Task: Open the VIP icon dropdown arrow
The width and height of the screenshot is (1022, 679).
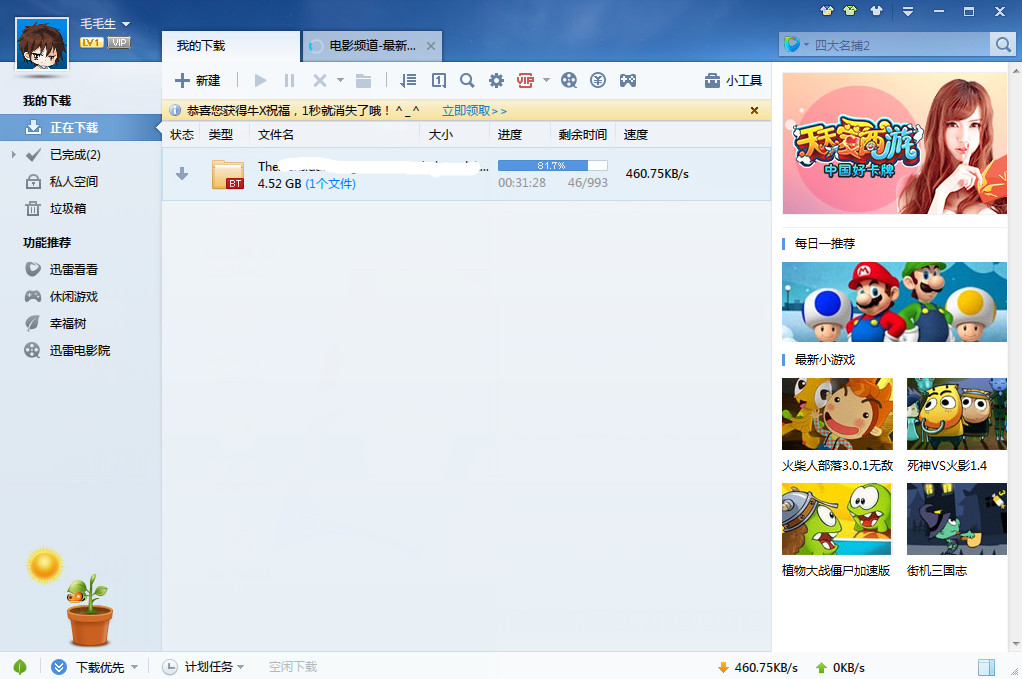Action: tap(546, 80)
